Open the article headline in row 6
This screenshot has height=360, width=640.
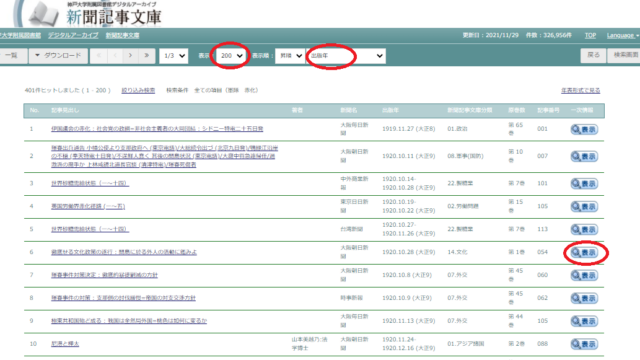click(124, 252)
